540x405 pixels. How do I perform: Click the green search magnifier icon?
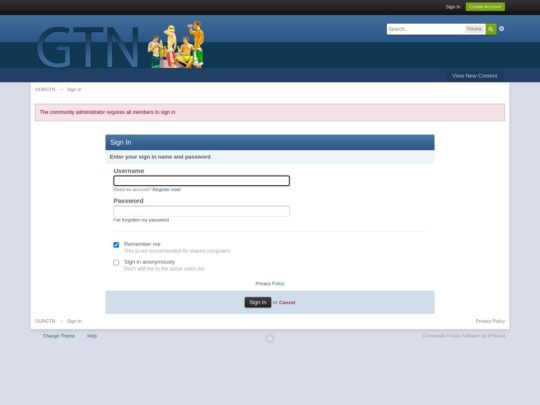tap(491, 29)
